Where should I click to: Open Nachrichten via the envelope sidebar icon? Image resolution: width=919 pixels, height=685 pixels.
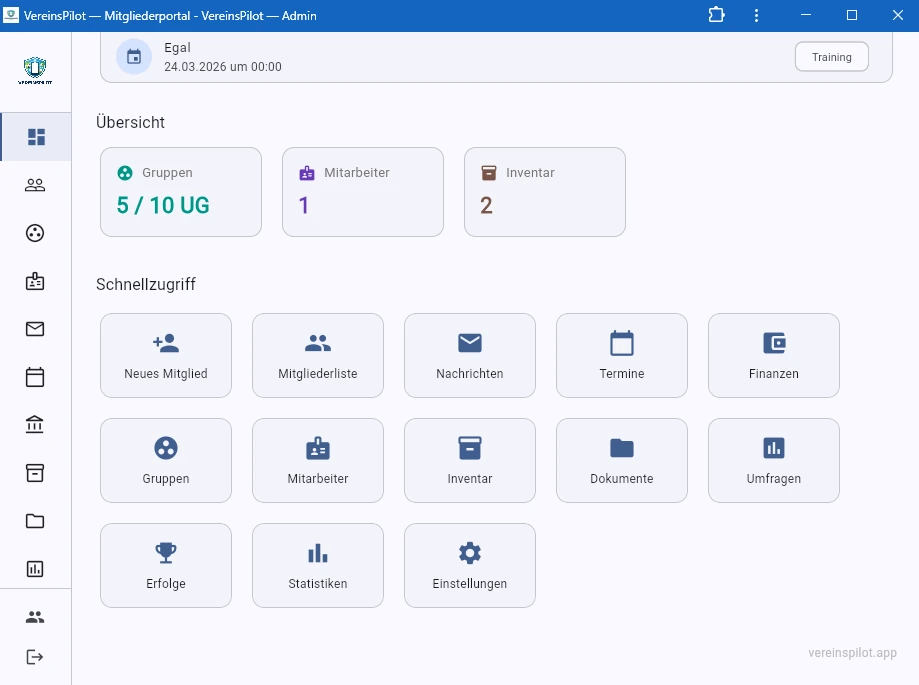[x=35, y=328]
